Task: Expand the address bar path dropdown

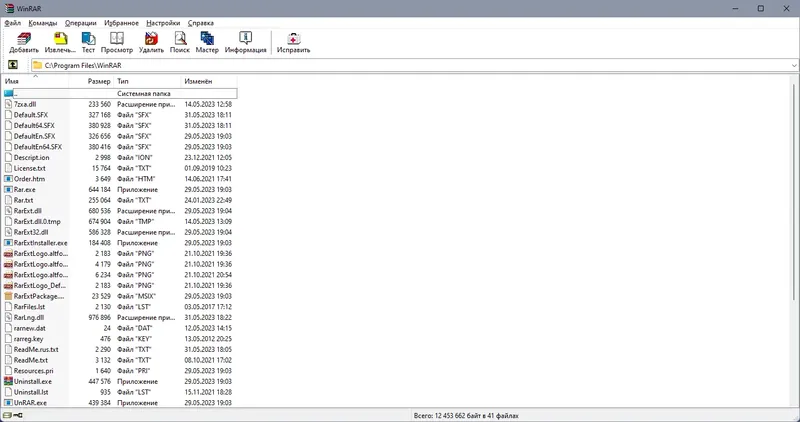Action: [794, 65]
